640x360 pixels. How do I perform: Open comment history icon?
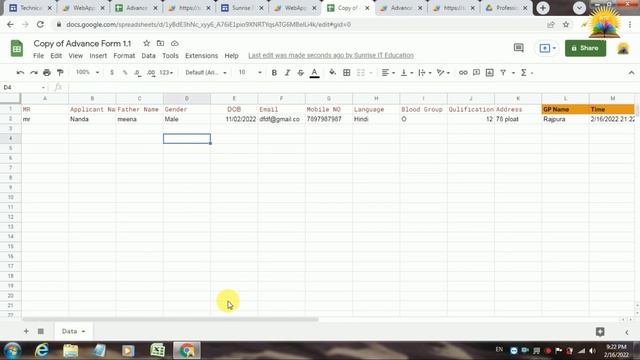518,48
